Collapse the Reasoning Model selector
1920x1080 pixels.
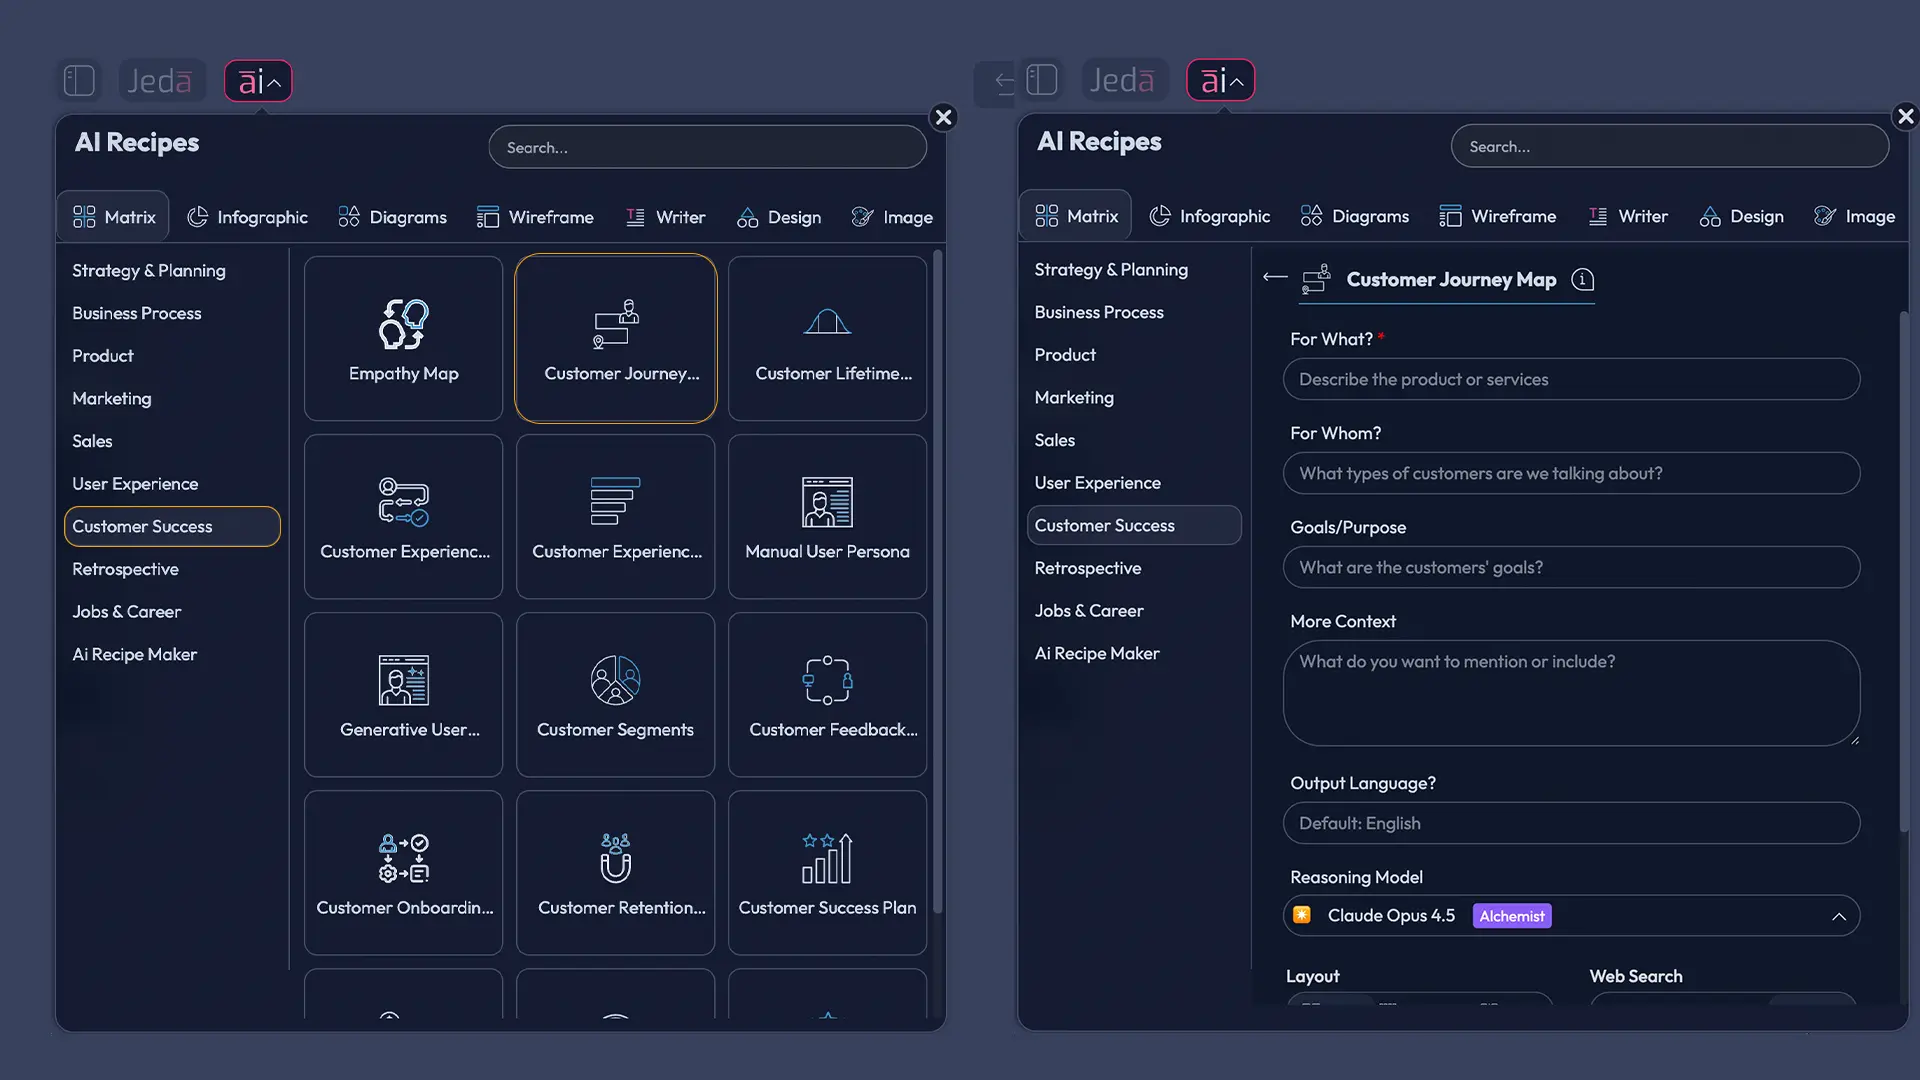1840,916
